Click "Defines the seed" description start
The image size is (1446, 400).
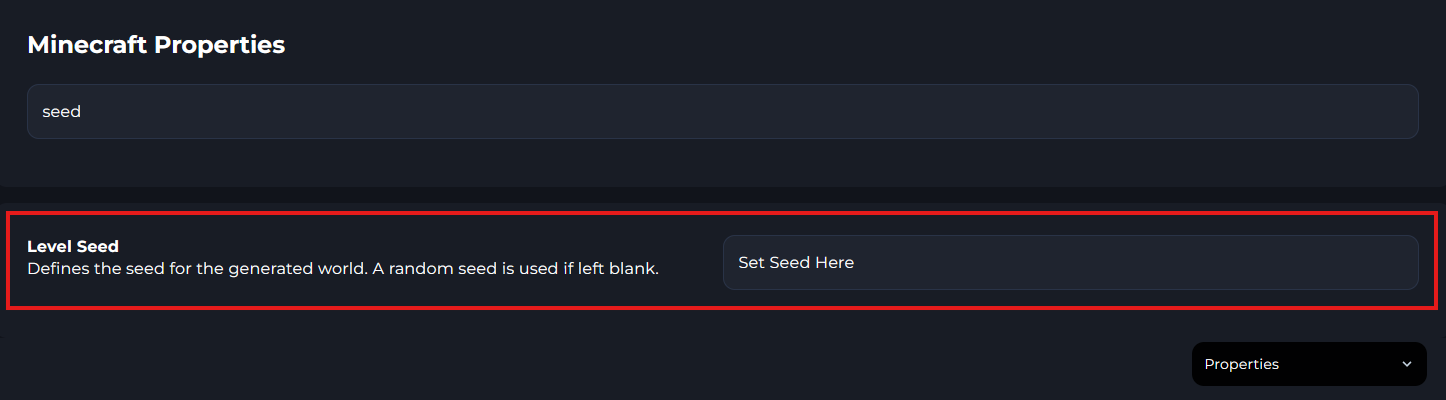click(x=84, y=269)
